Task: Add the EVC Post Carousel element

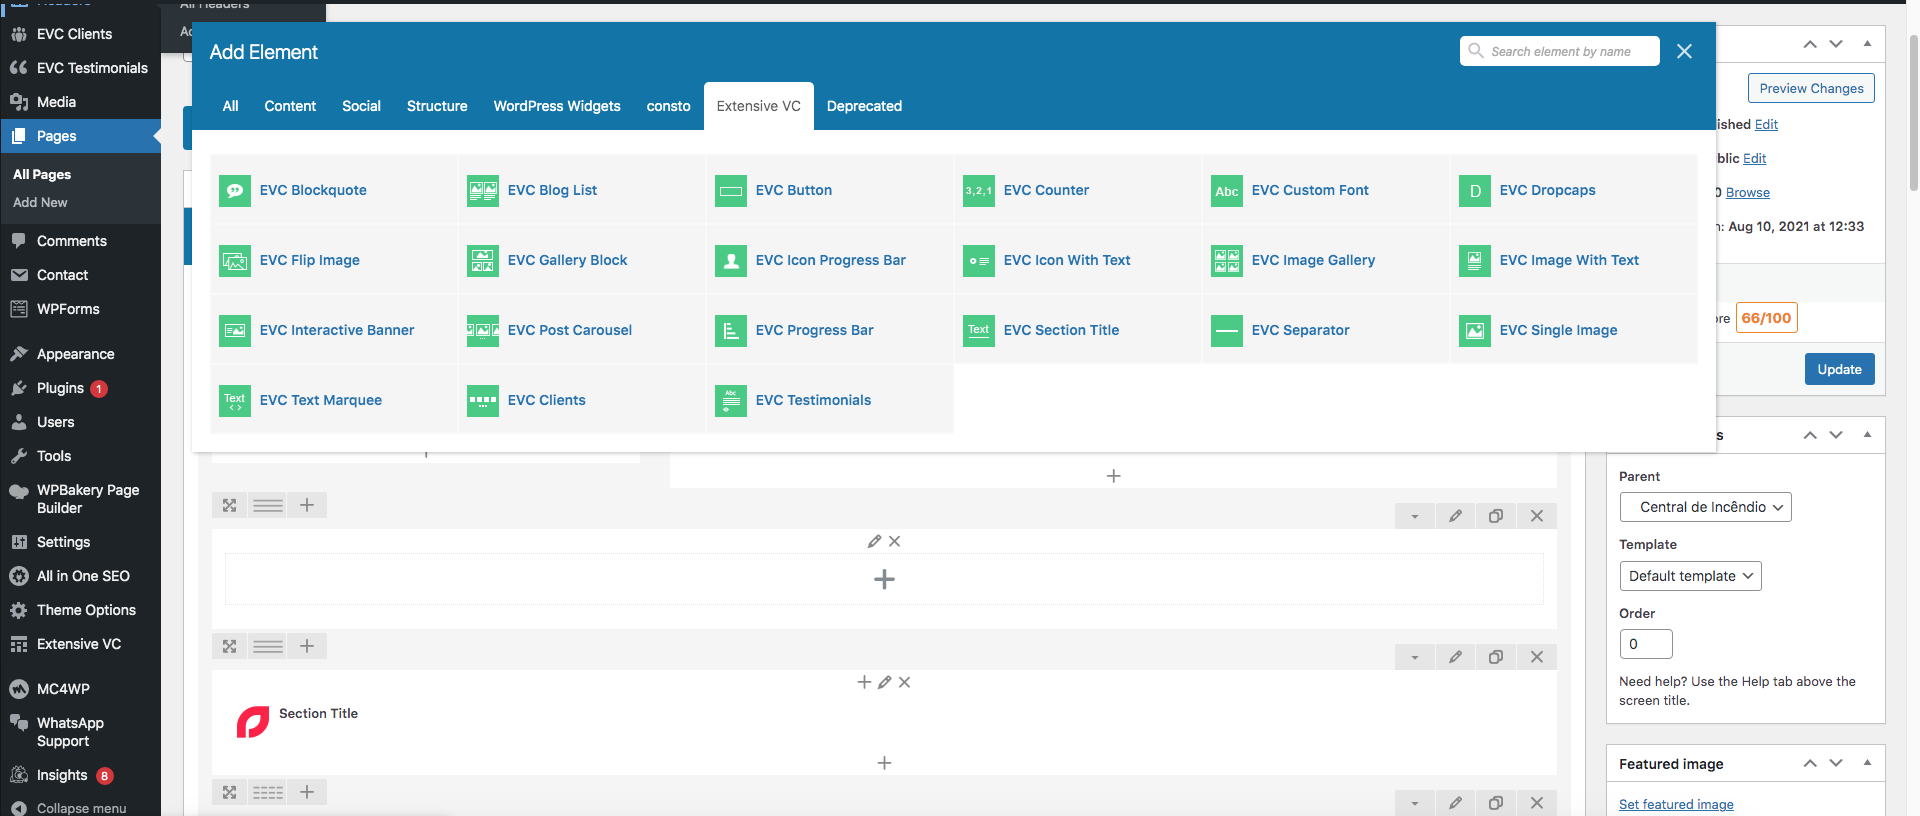Action: point(582,330)
